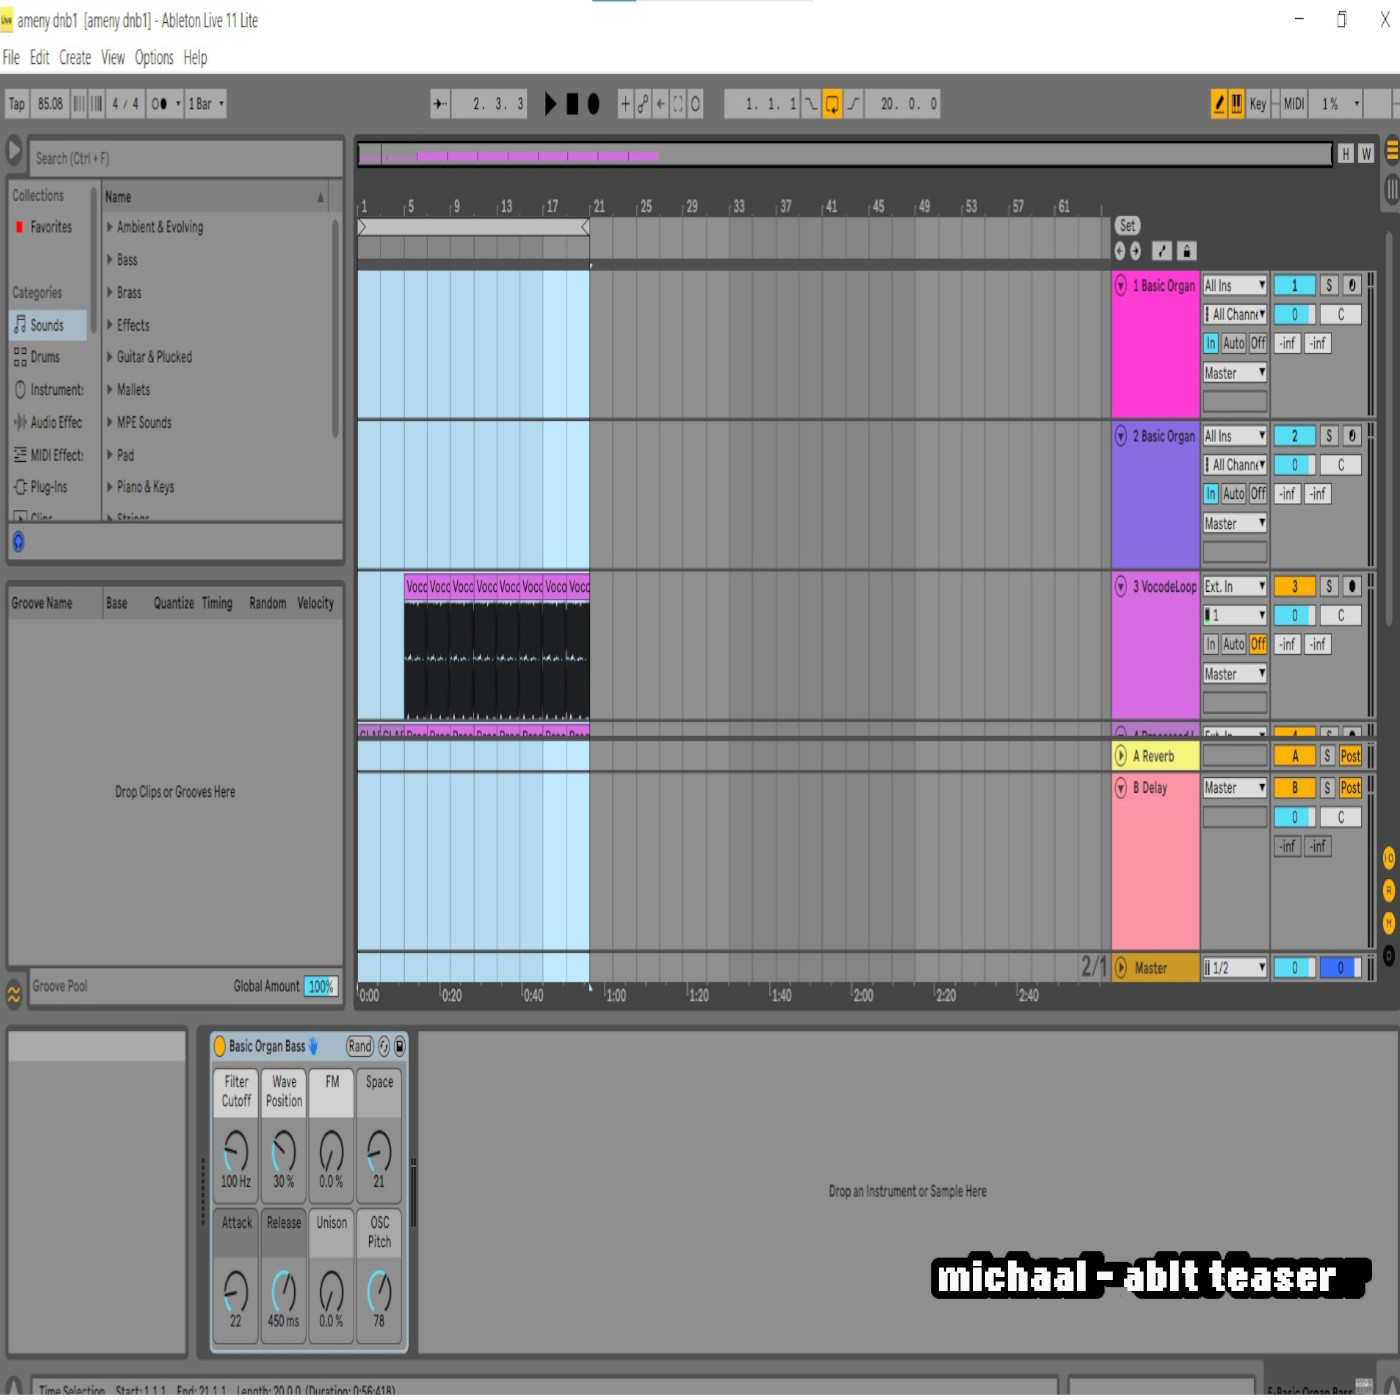Turn off the Basic Organ Bass device activator

220,1046
